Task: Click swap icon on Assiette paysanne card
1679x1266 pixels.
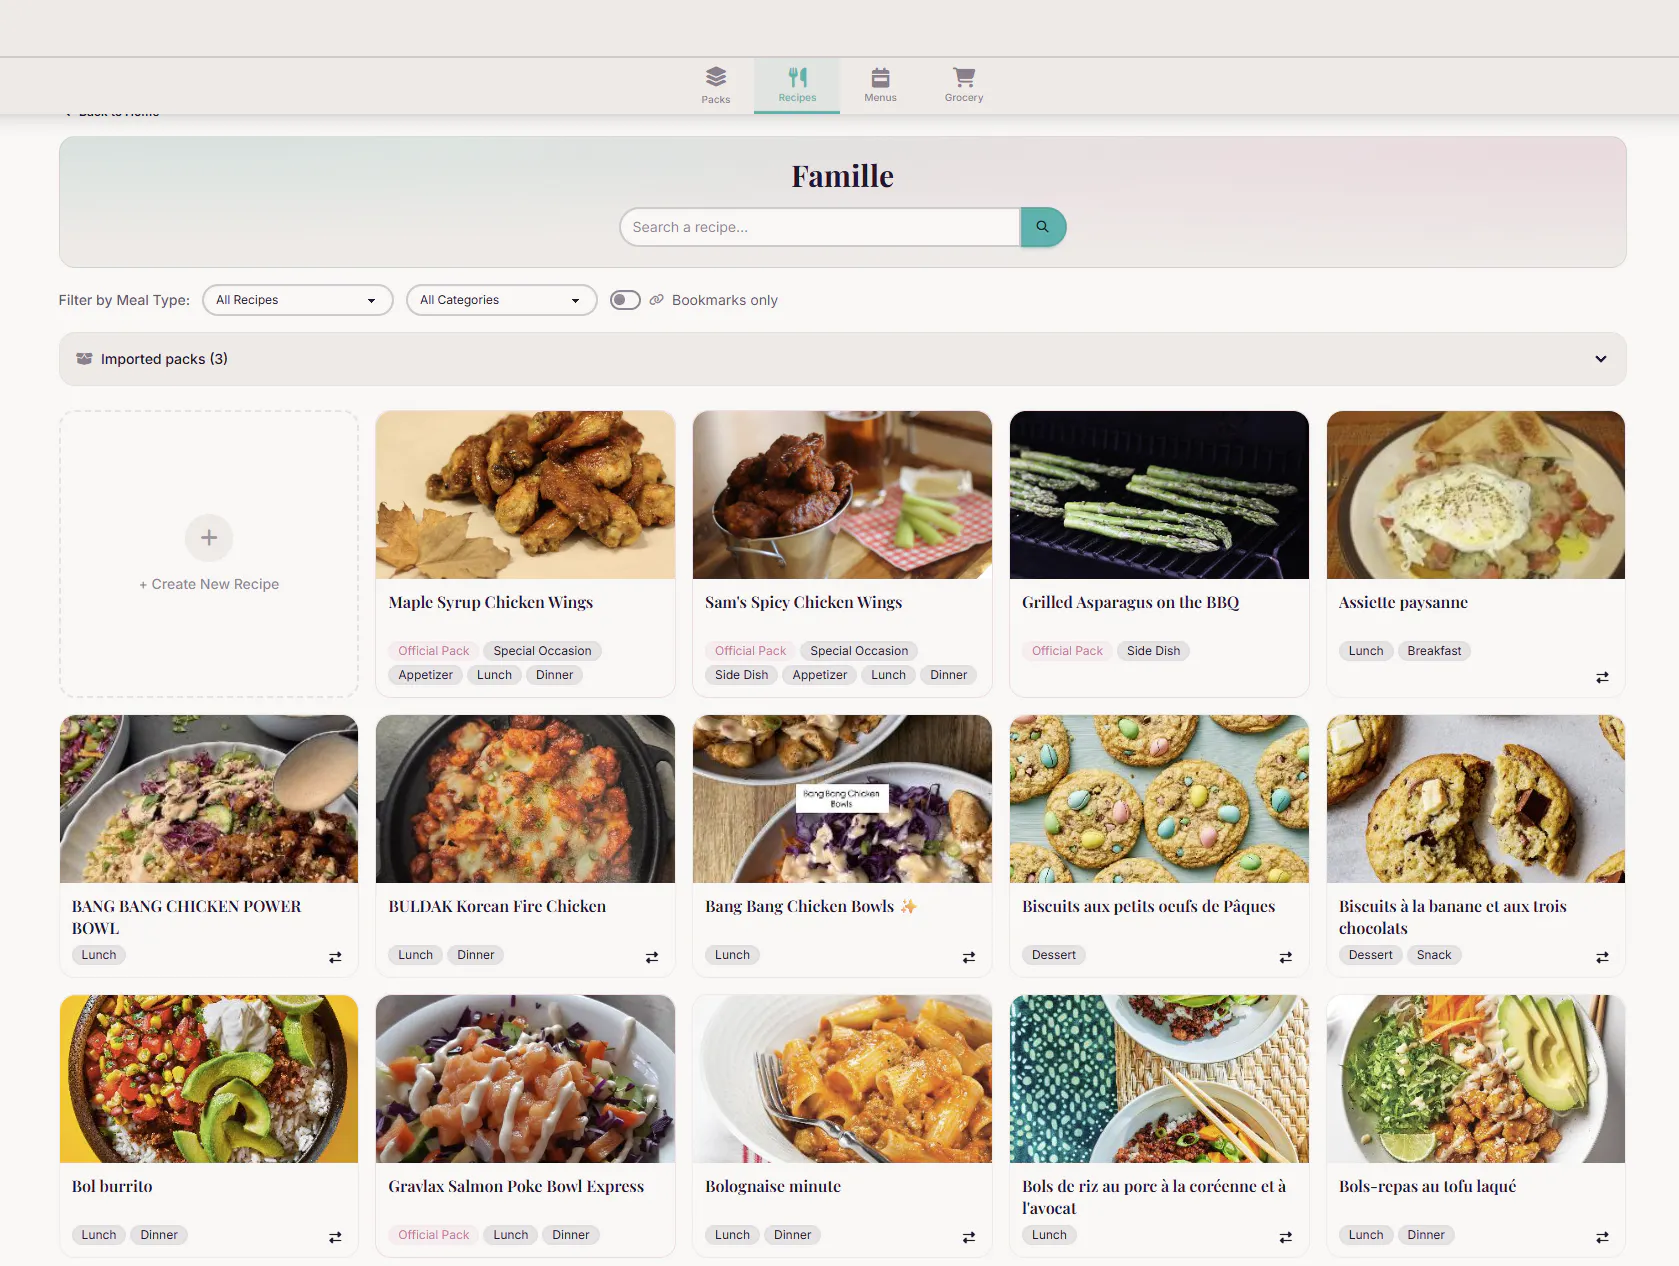Action: (x=1602, y=677)
